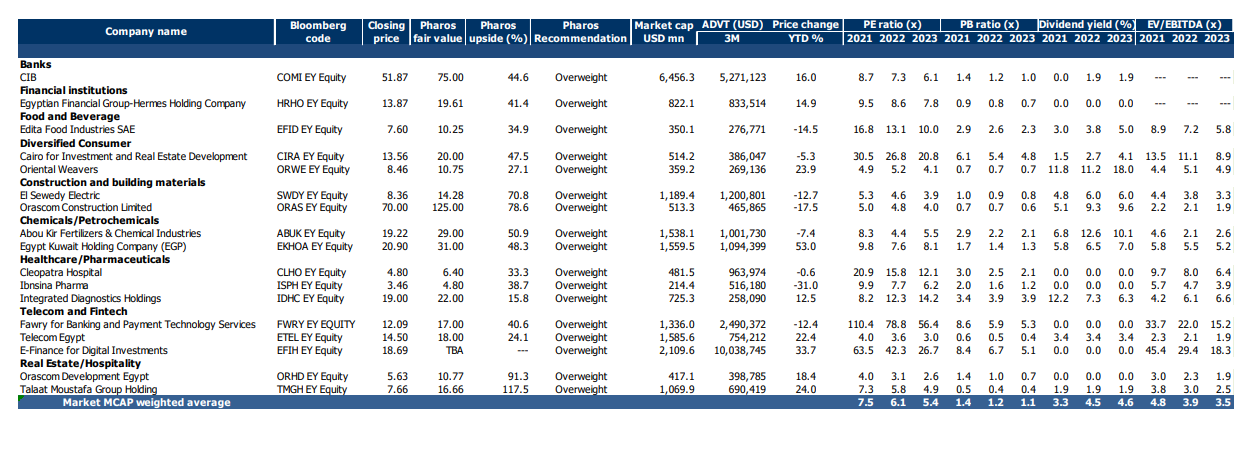Click the Market MCAP weighted average row
The image size is (1243, 472).
pyautogui.click(x=146, y=403)
